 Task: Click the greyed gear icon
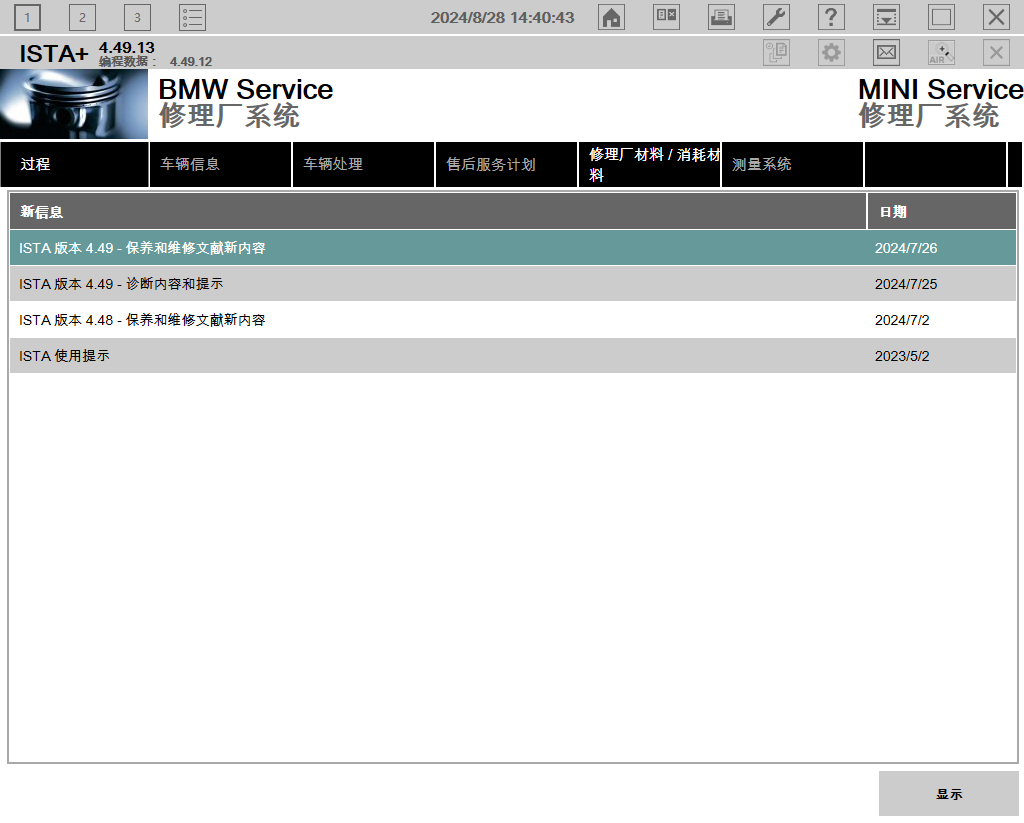[831, 52]
